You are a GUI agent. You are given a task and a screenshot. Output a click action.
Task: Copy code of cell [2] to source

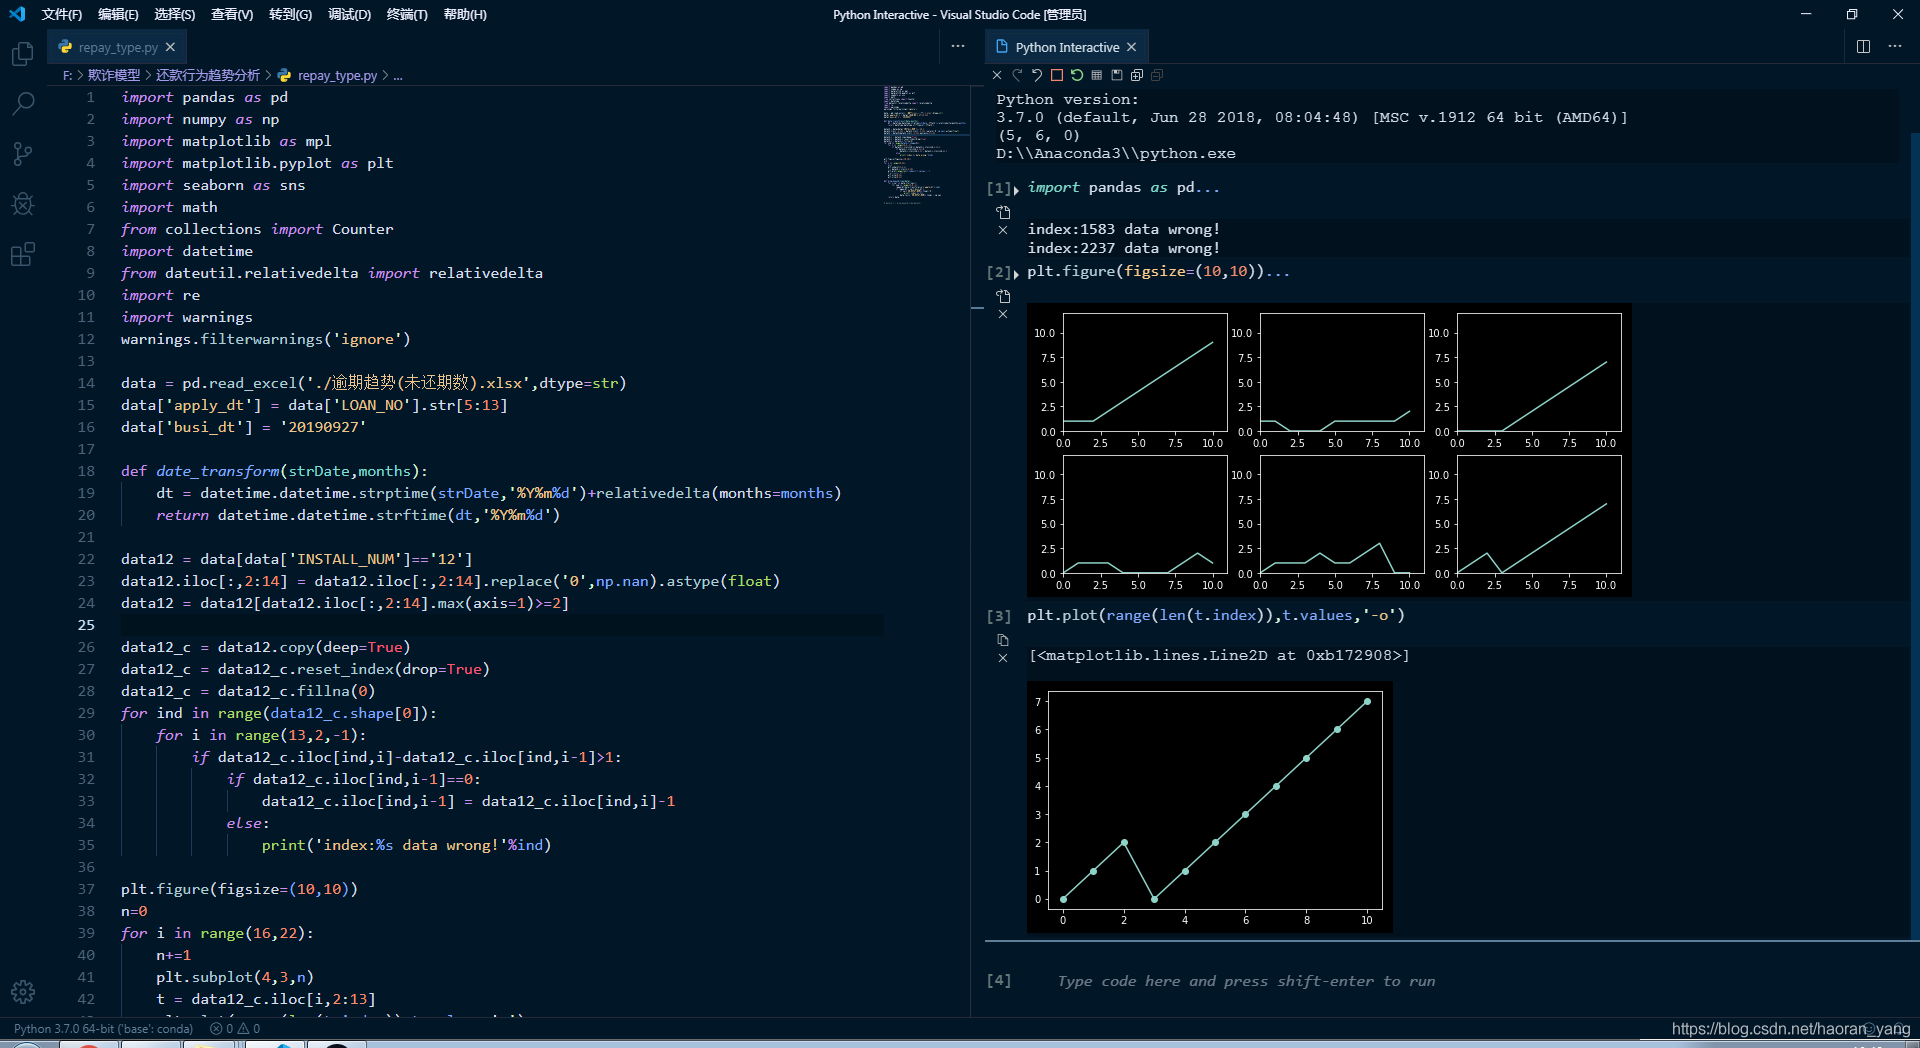(1003, 296)
